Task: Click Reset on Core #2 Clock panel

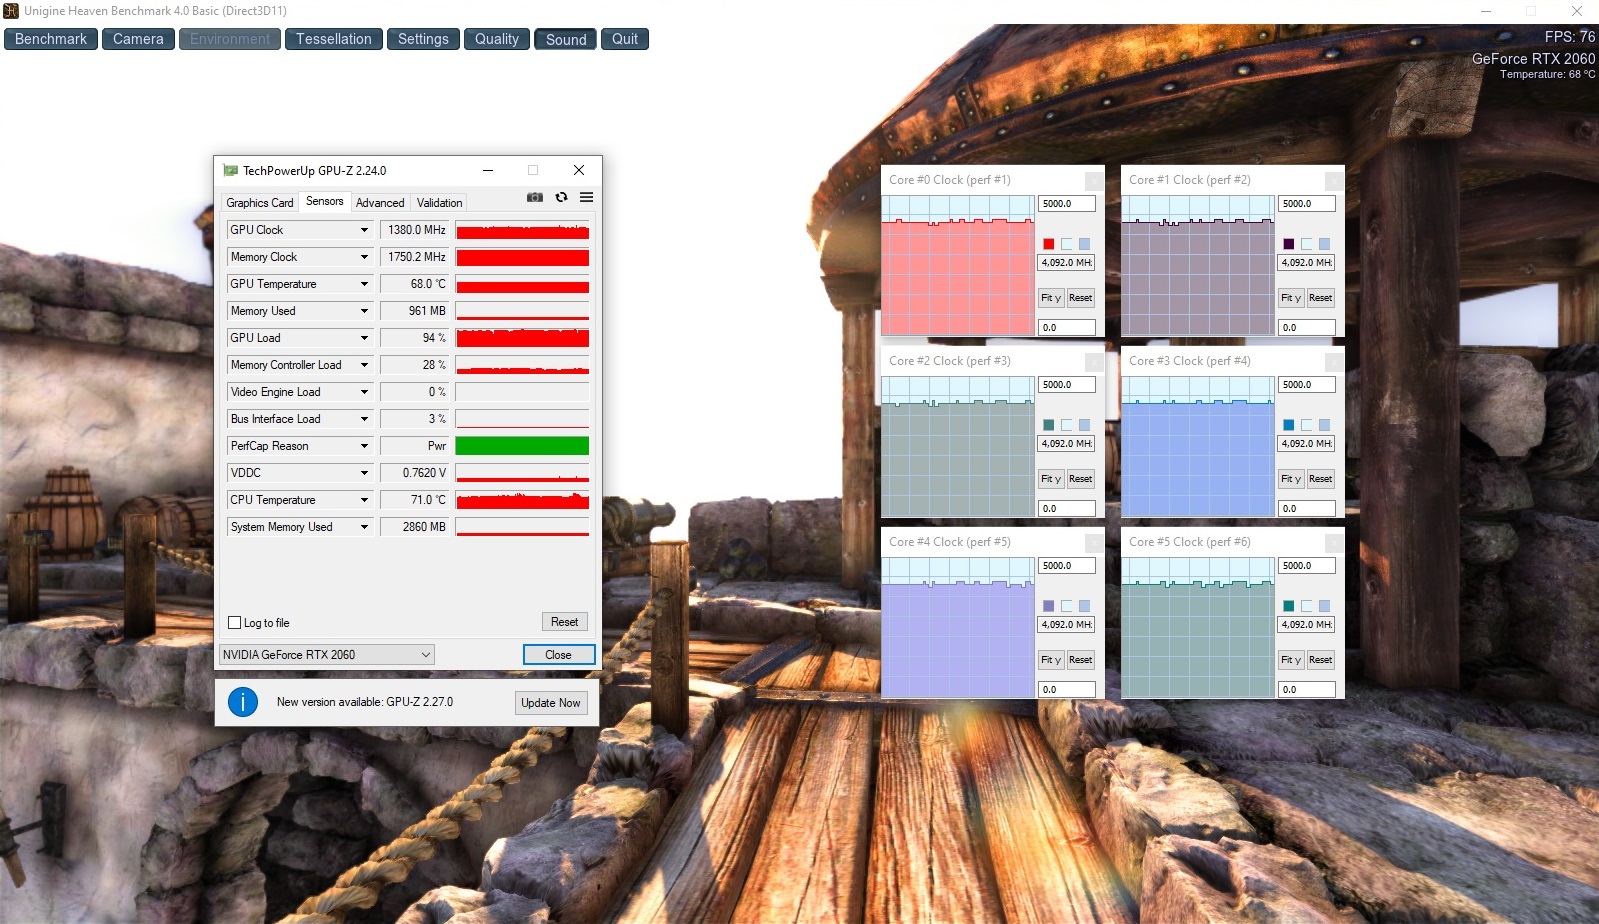Action: 1081,479
